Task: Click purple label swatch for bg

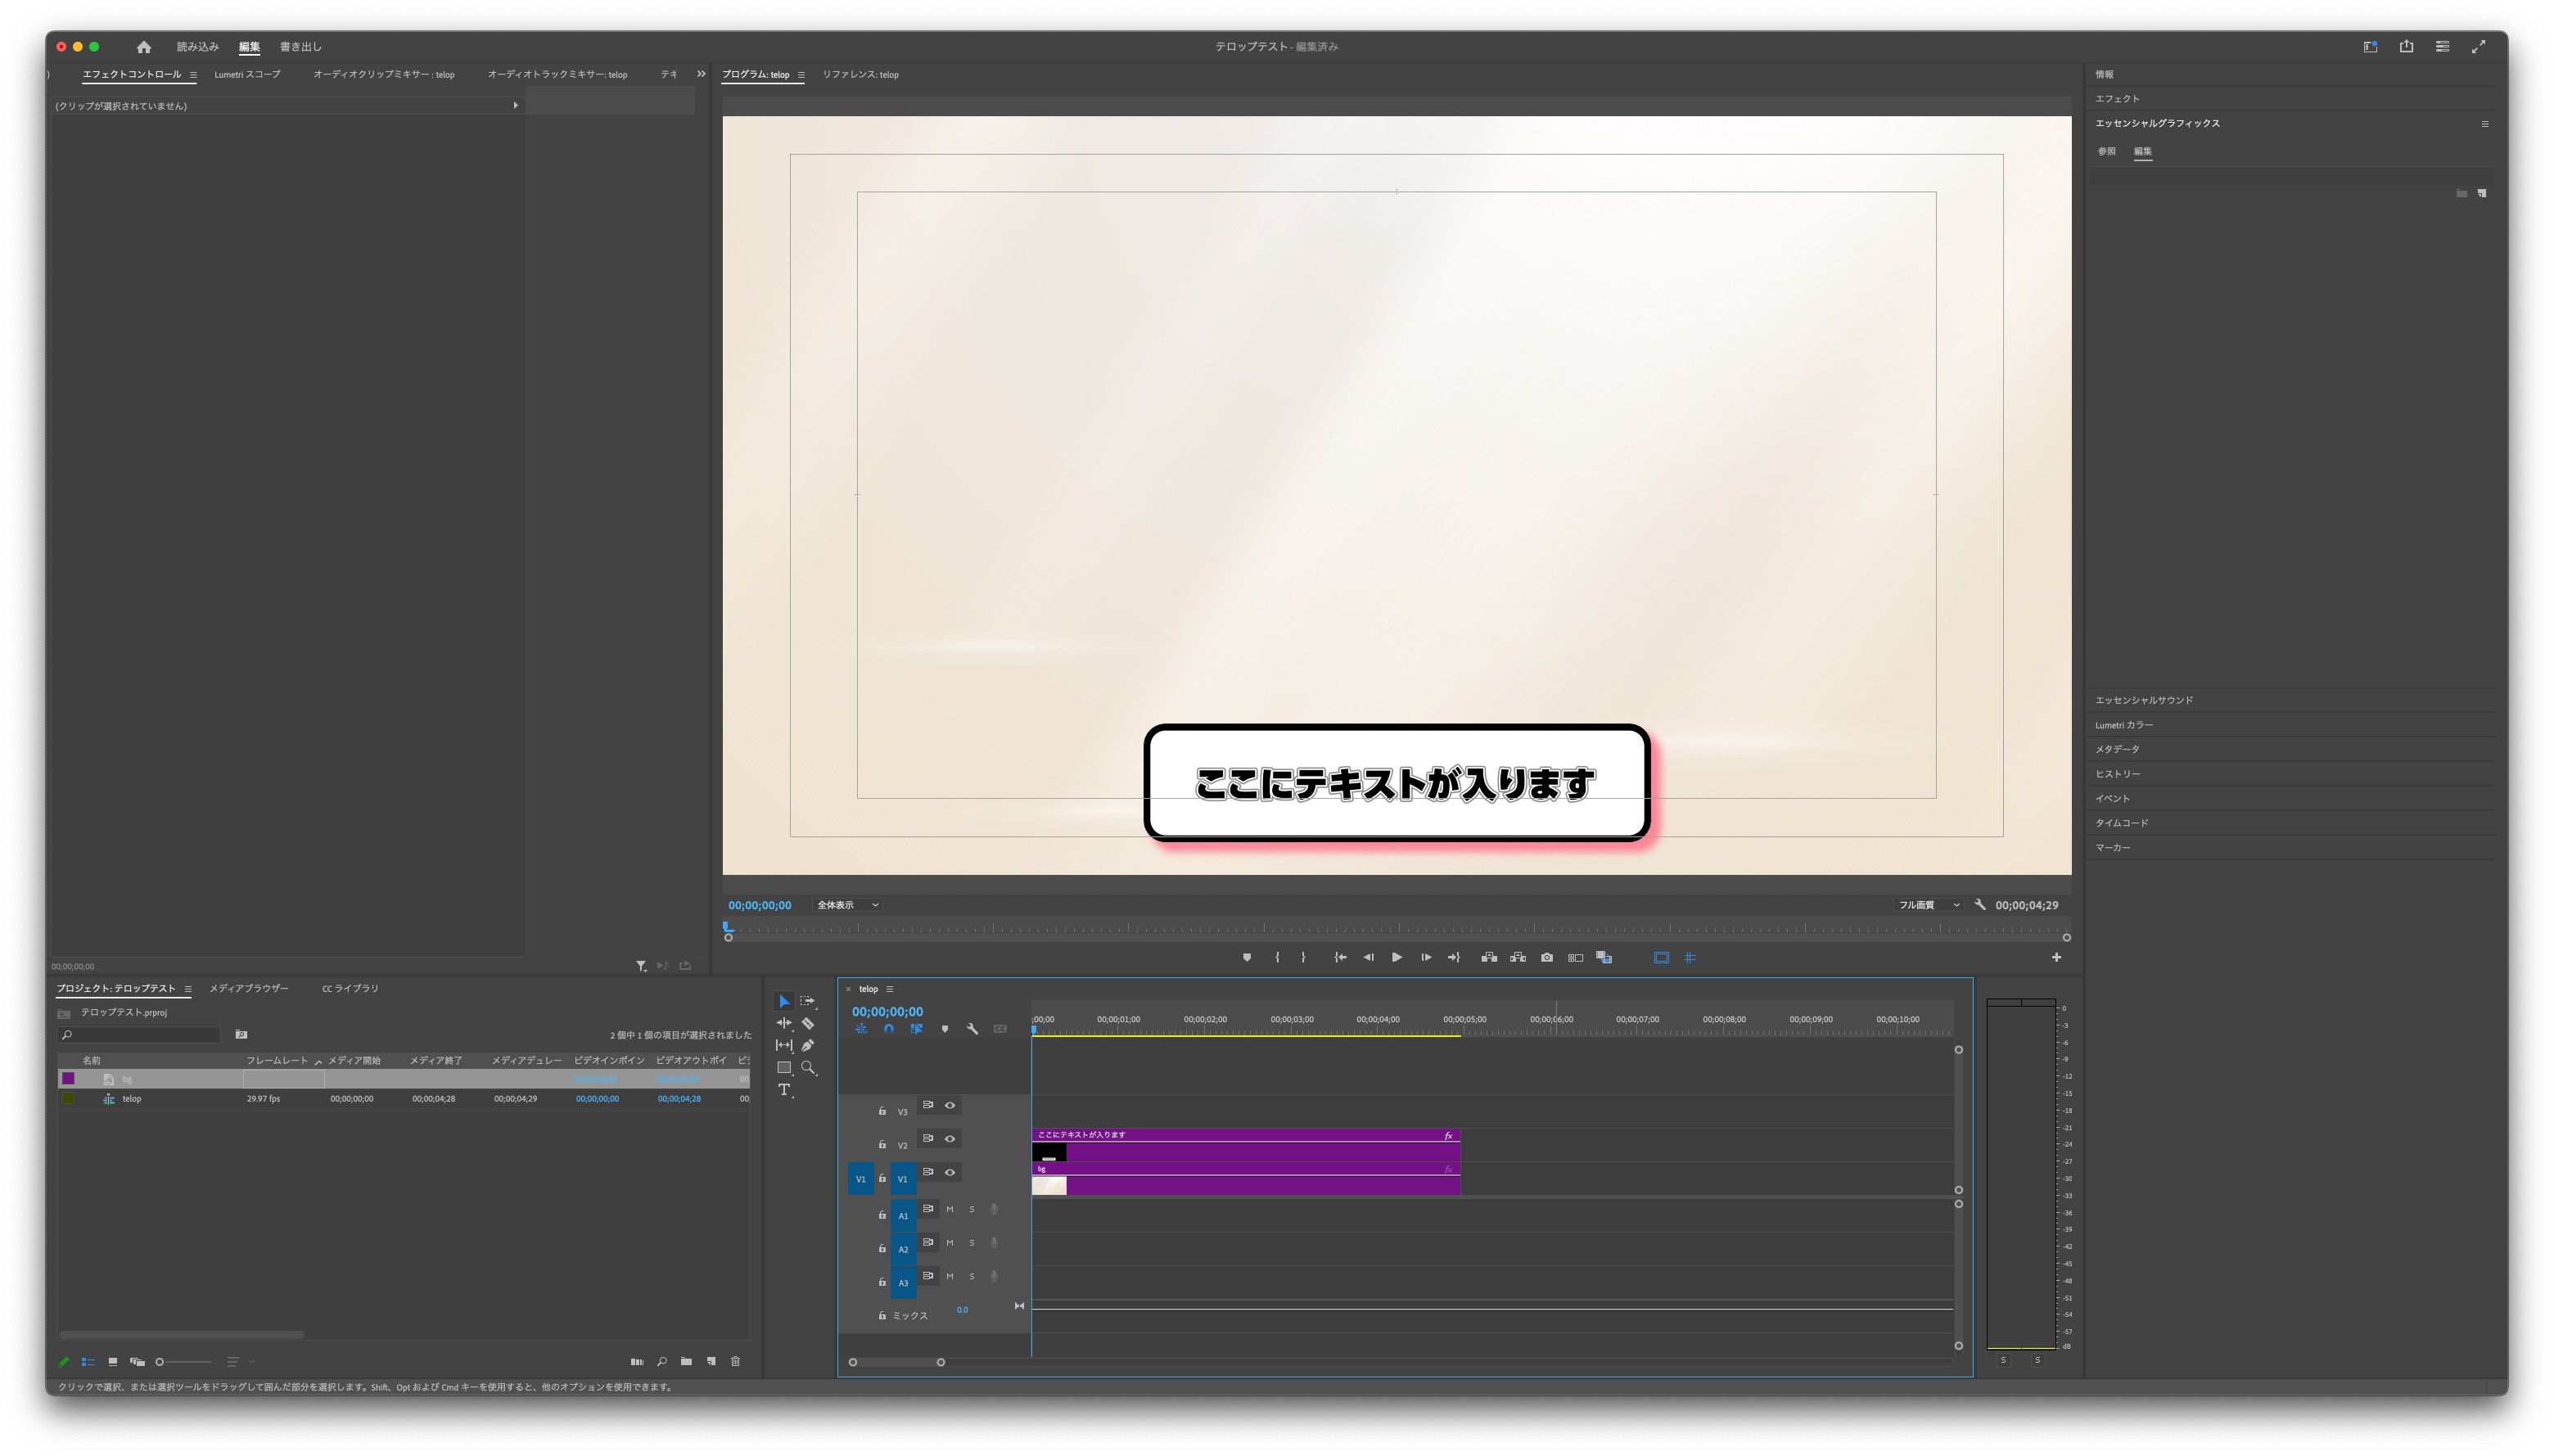Action: 68,1078
